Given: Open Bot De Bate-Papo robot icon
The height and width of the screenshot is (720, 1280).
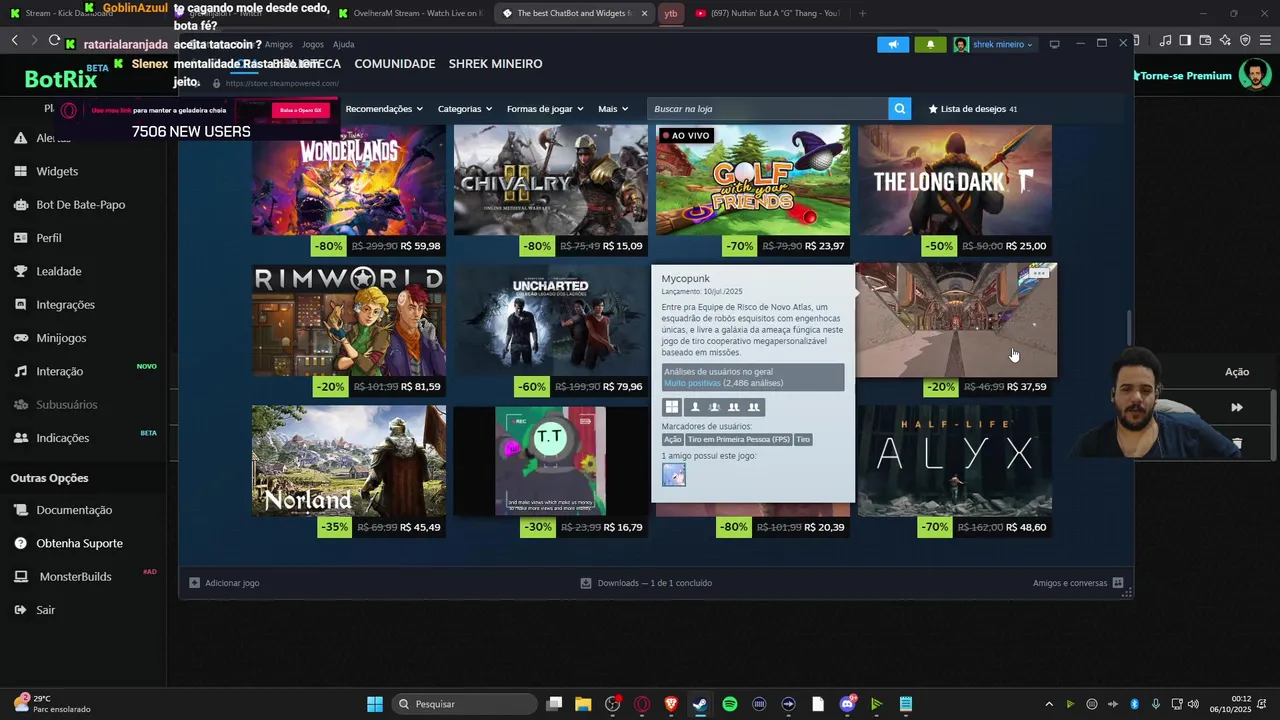Looking at the screenshot, I should [20, 205].
